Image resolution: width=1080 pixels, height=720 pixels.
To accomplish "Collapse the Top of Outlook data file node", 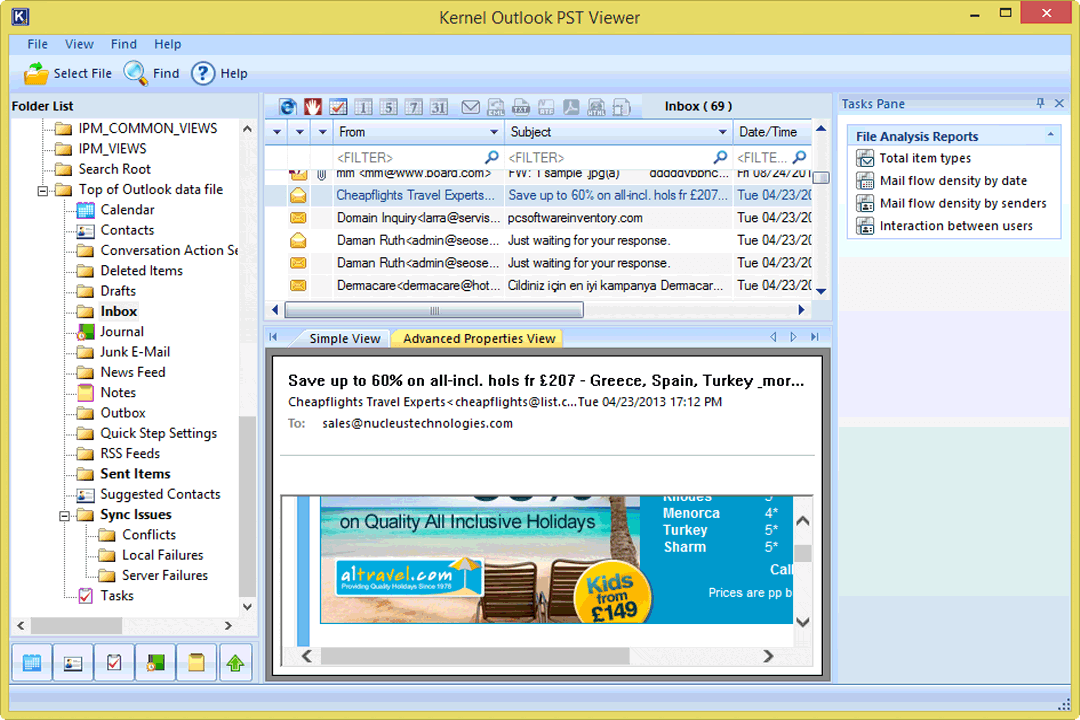I will click(x=43, y=191).
